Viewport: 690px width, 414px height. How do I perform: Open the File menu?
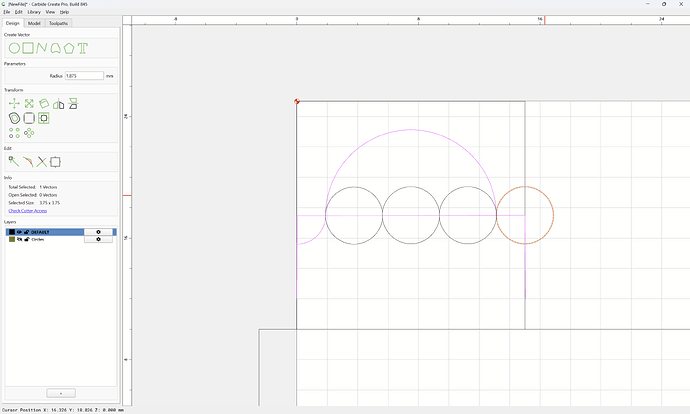(x=7, y=12)
